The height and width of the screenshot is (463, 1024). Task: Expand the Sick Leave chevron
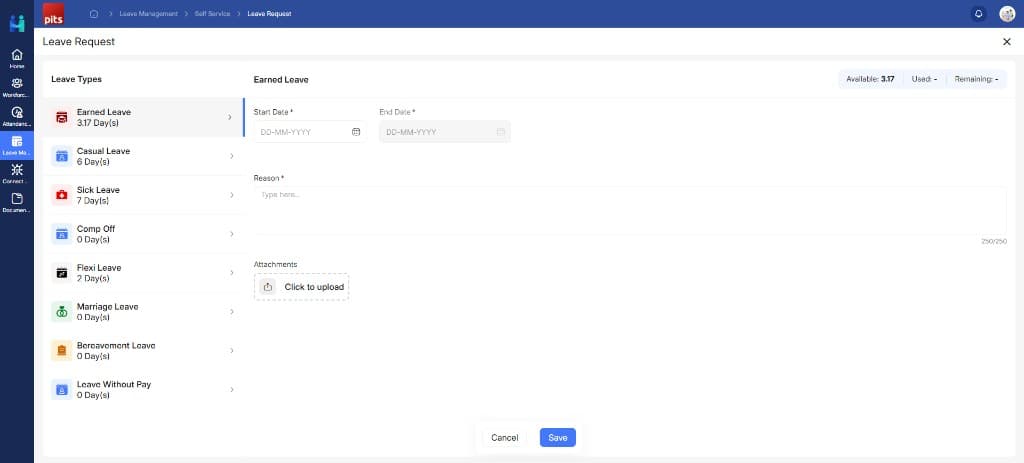(232, 195)
